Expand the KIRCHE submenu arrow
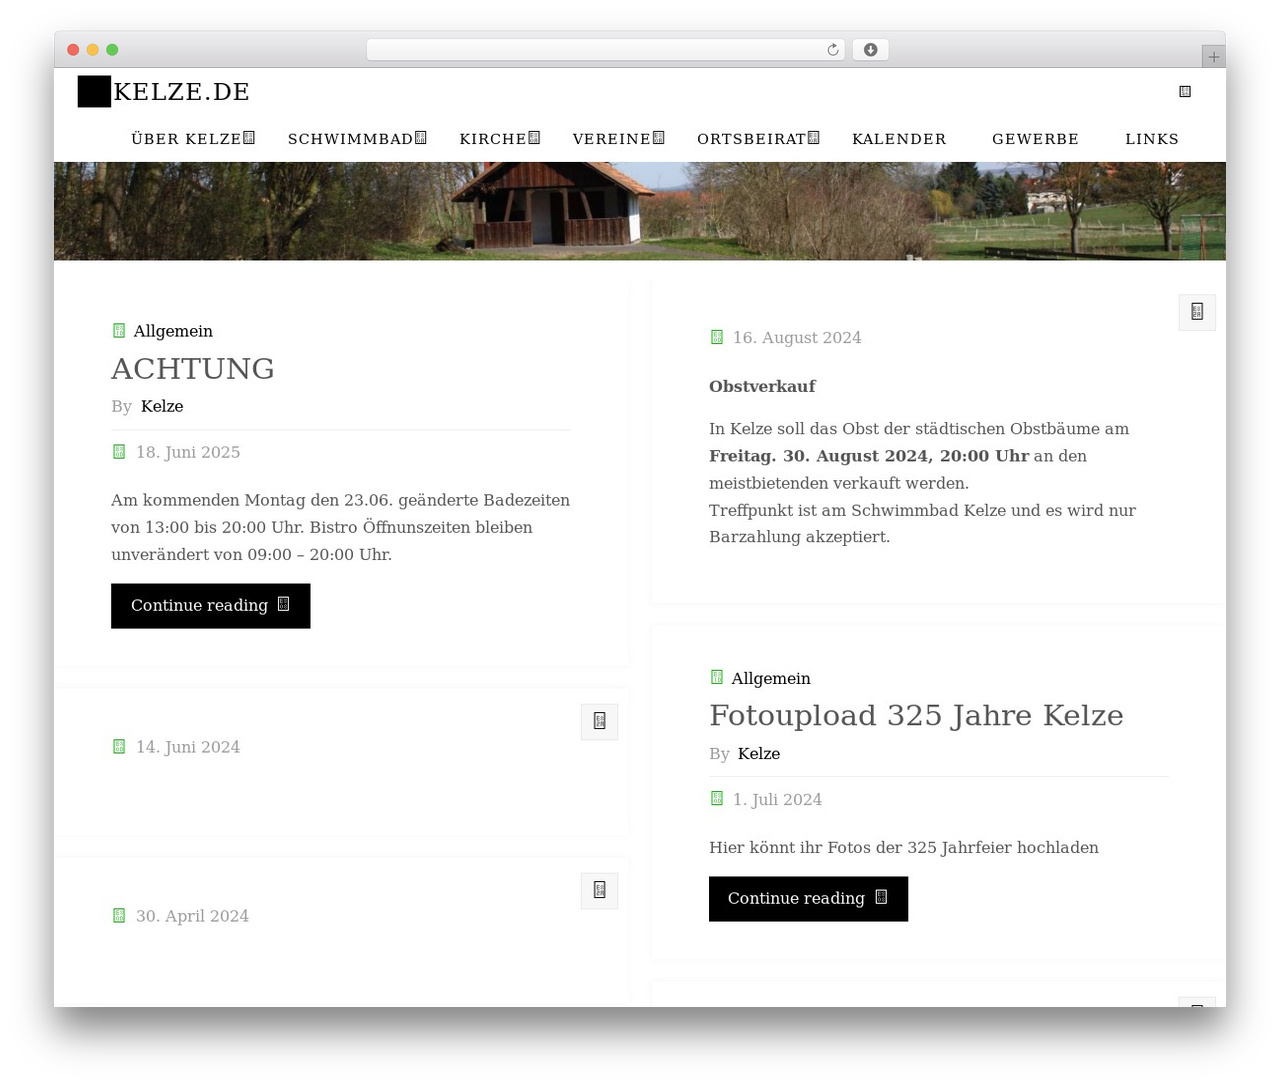This screenshot has height=1084, width=1280. (534, 138)
